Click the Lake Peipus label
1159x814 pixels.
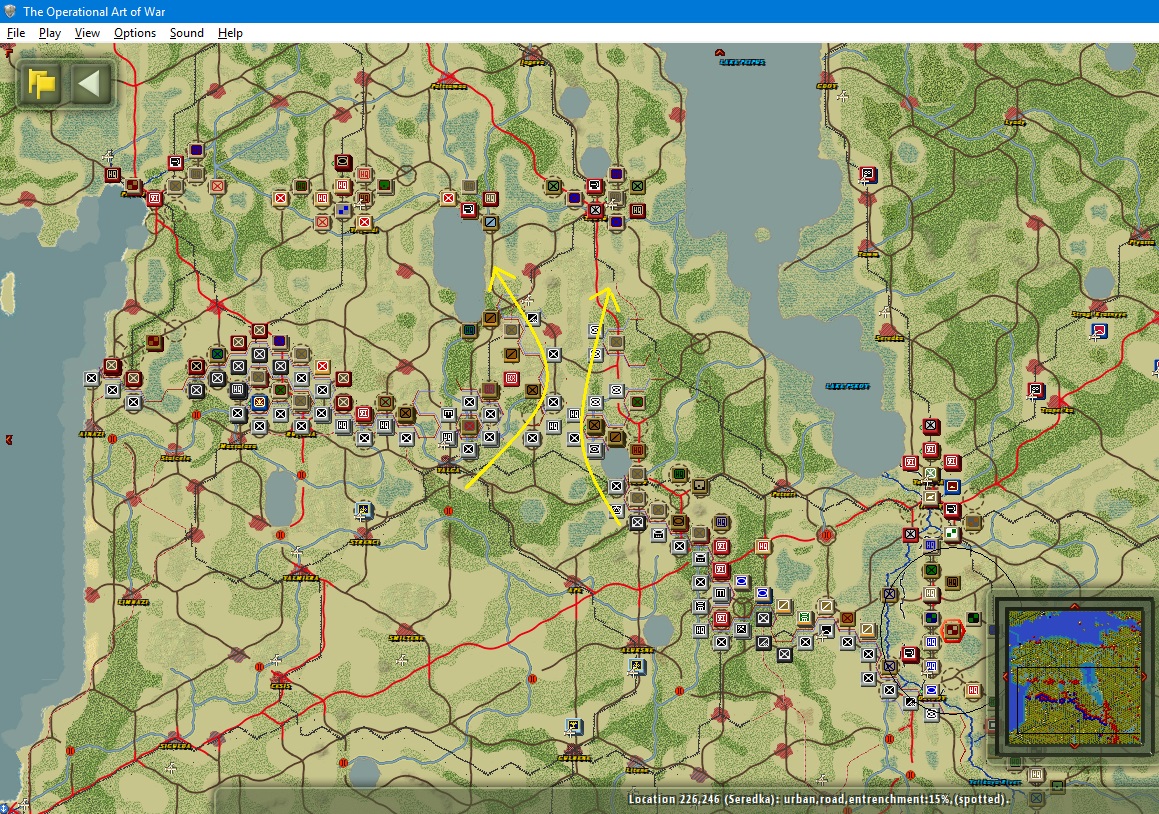[742, 62]
